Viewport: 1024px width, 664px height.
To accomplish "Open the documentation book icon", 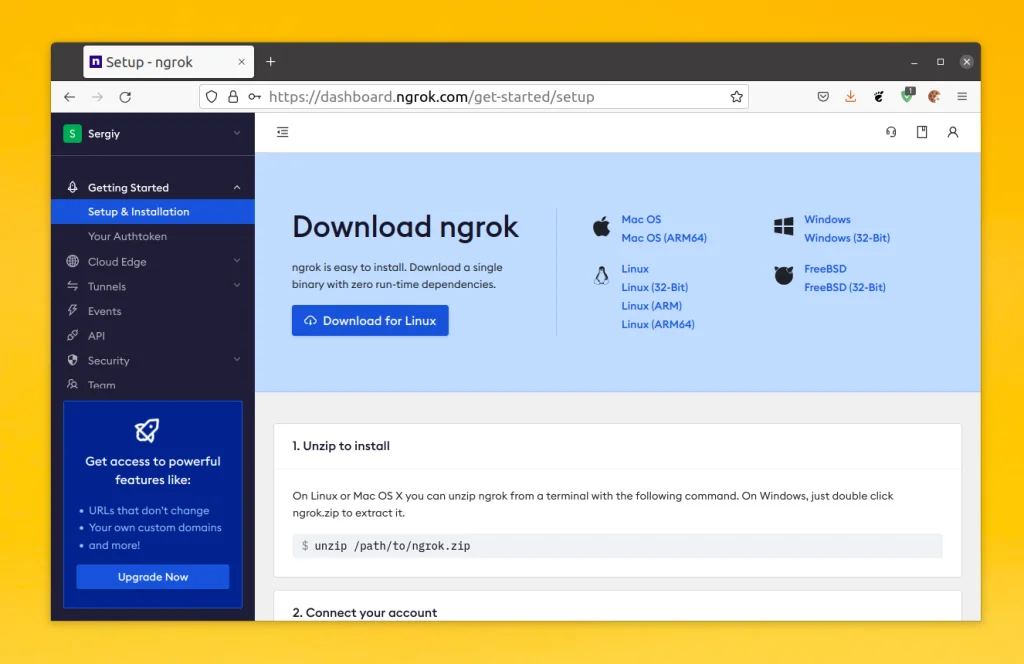I will click(921, 131).
